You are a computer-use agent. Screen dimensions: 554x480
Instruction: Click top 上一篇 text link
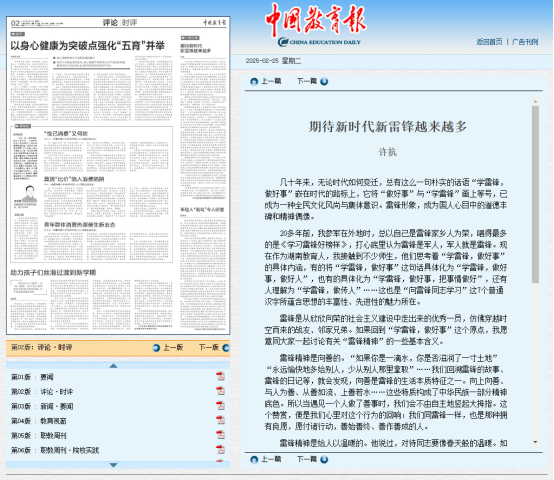click(x=271, y=81)
